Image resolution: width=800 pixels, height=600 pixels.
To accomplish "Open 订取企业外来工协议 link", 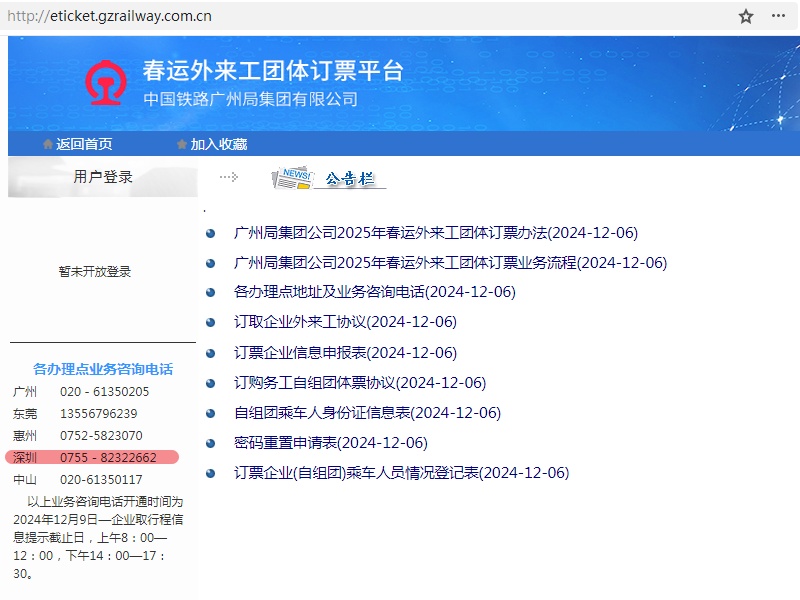I will (345, 322).
